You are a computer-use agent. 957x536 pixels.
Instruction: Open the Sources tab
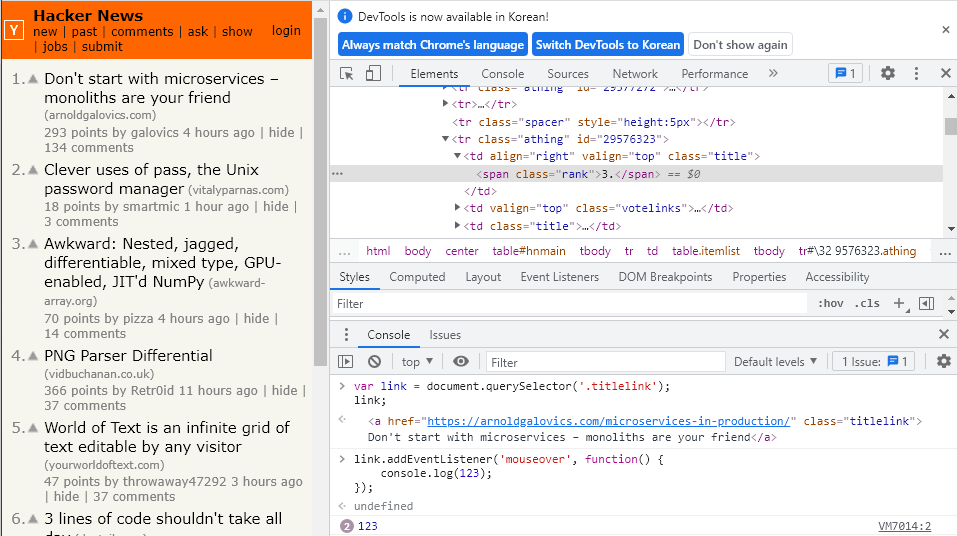(x=568, y=74)
